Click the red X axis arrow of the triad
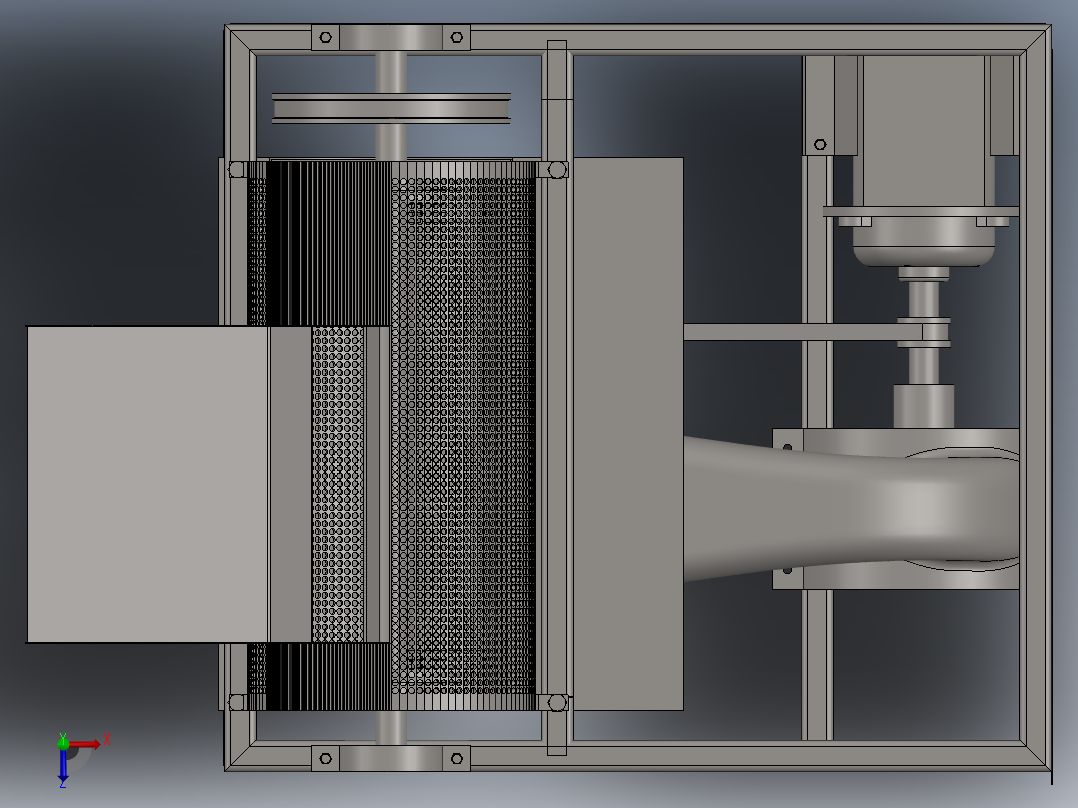Screen dimensions: 1078x808 coord(85,744)
